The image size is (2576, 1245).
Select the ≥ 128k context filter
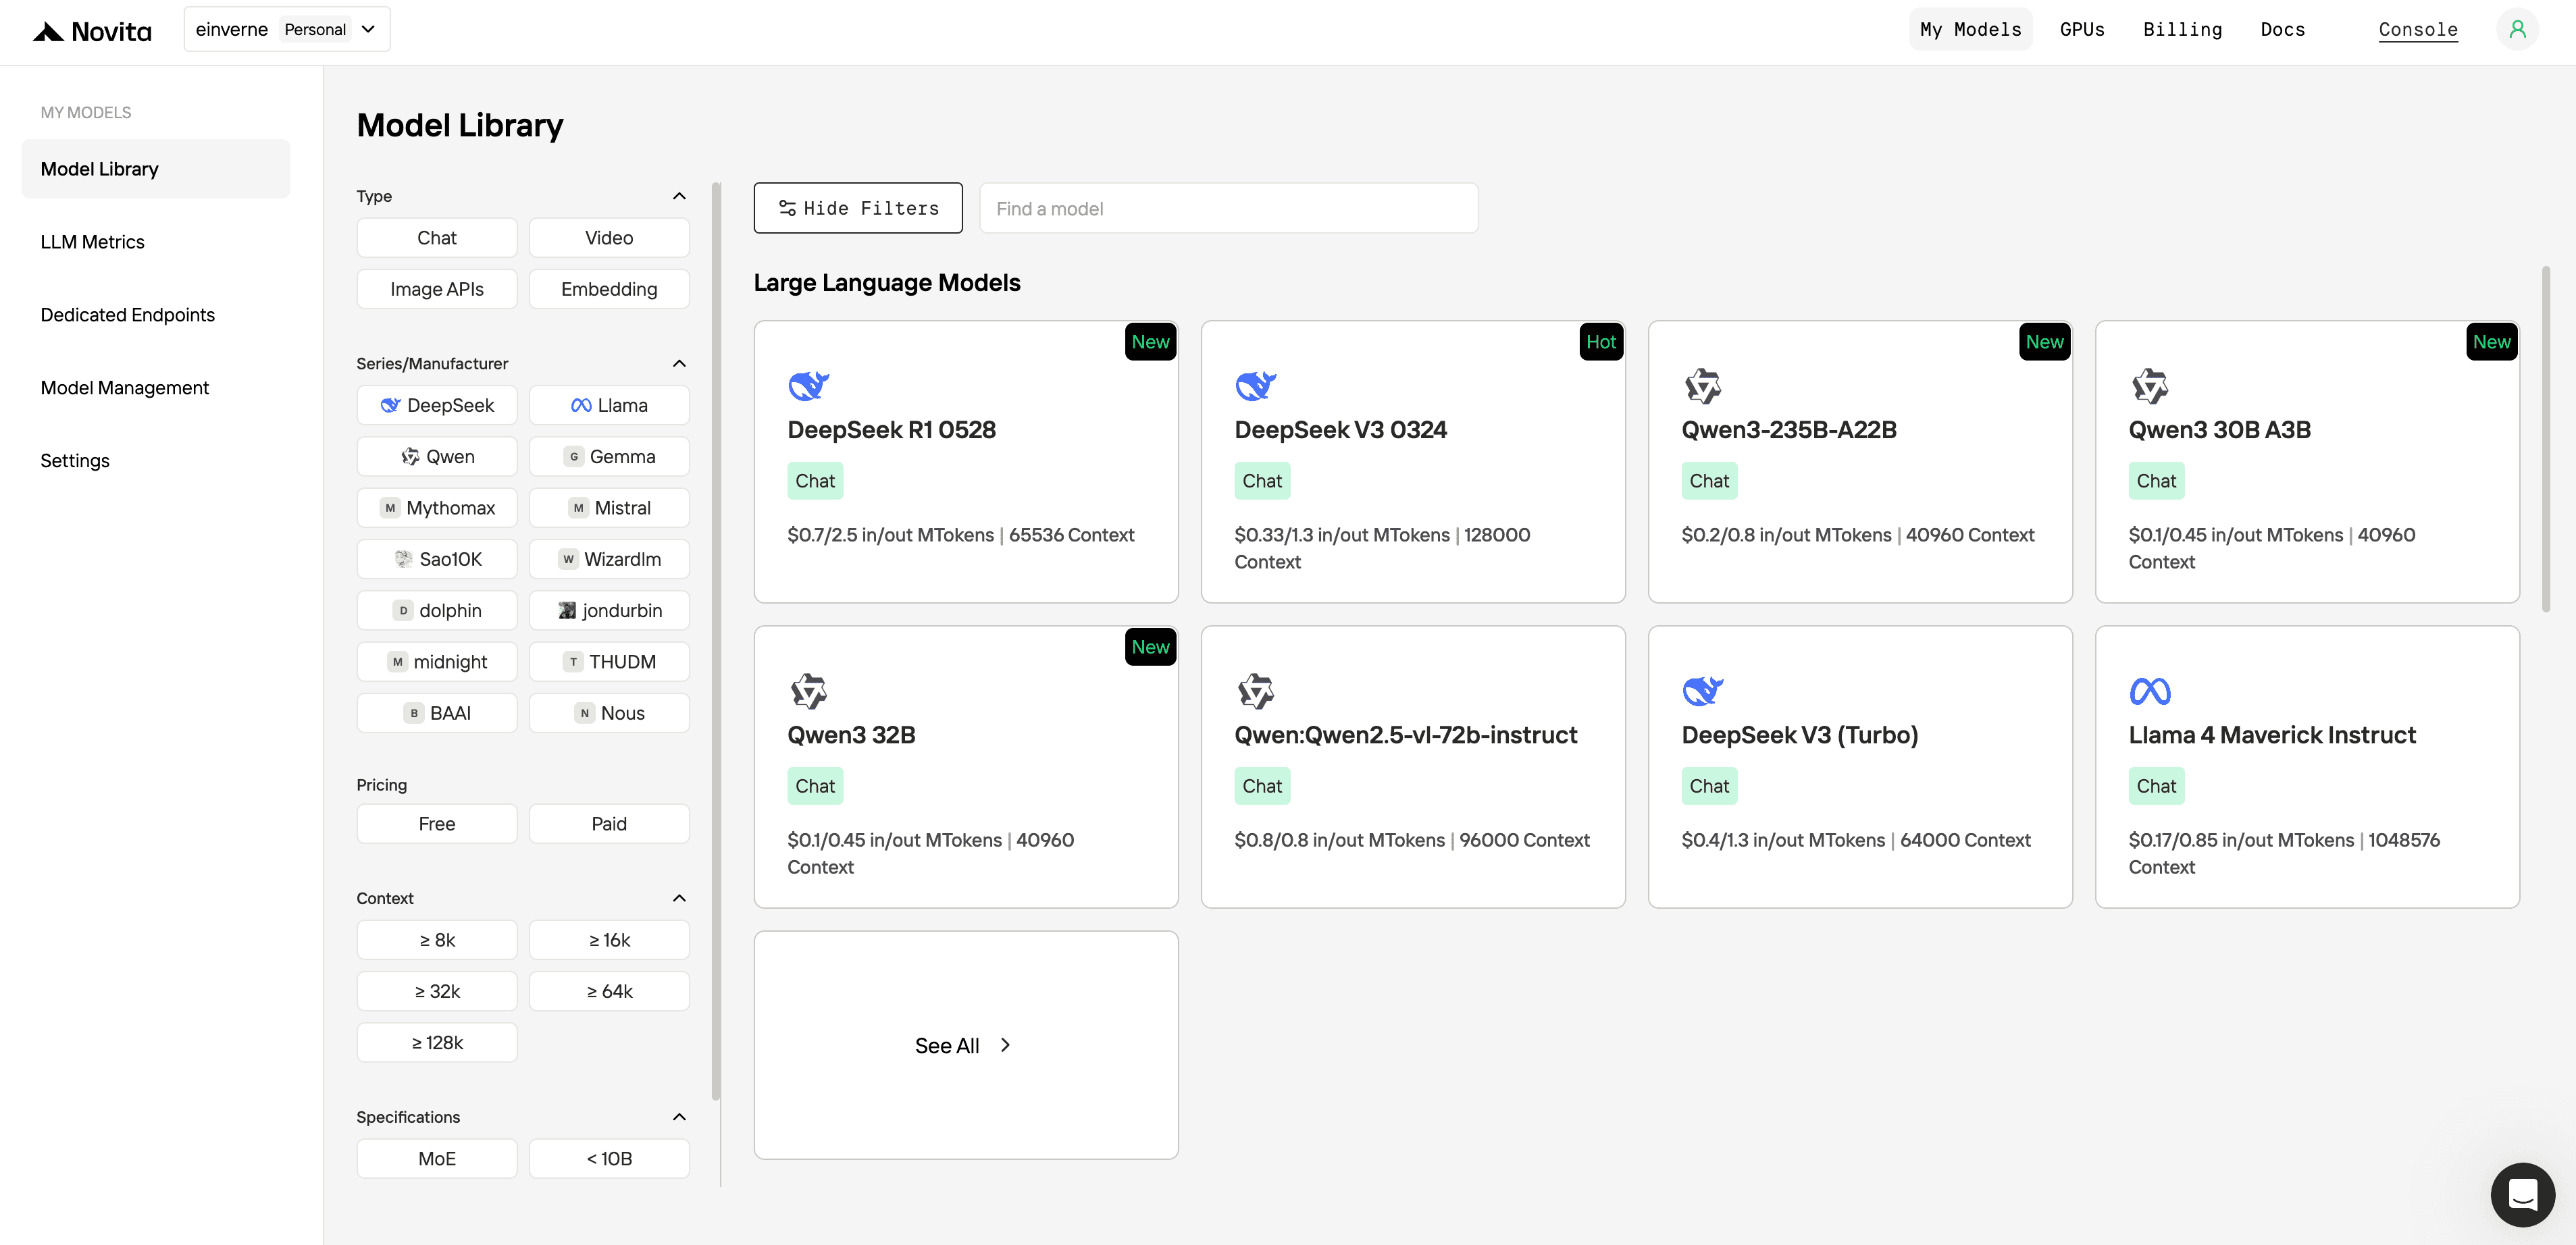[x=437, y=1042]
